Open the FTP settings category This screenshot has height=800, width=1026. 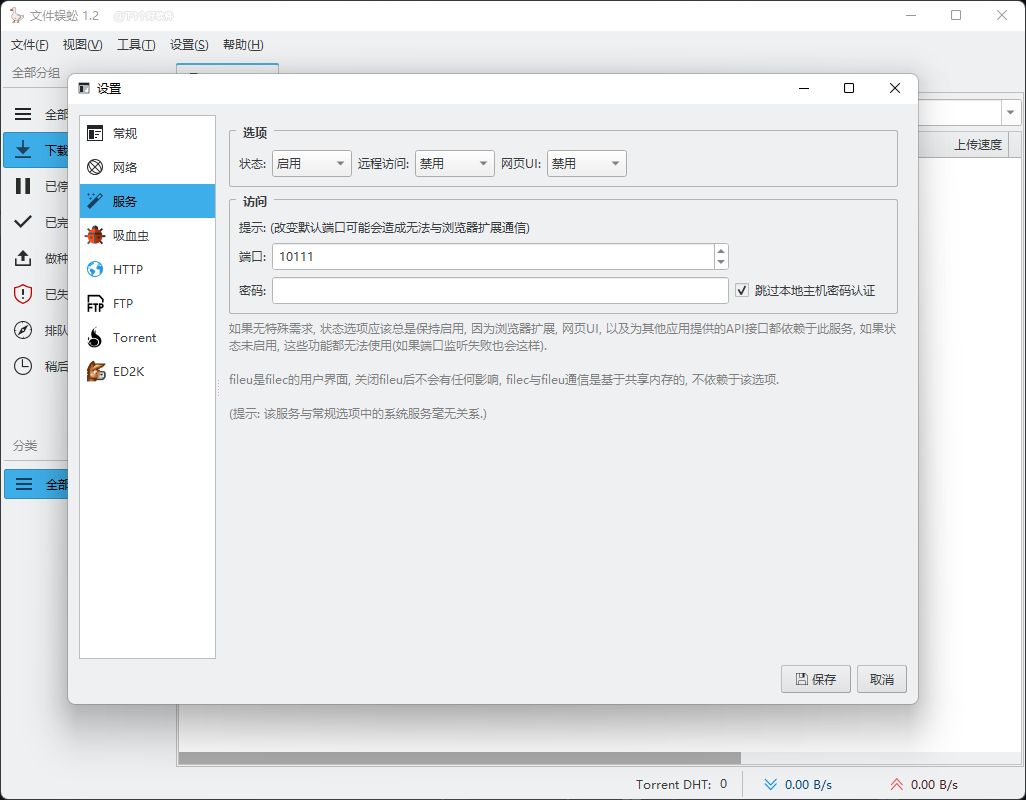(147, 304)
